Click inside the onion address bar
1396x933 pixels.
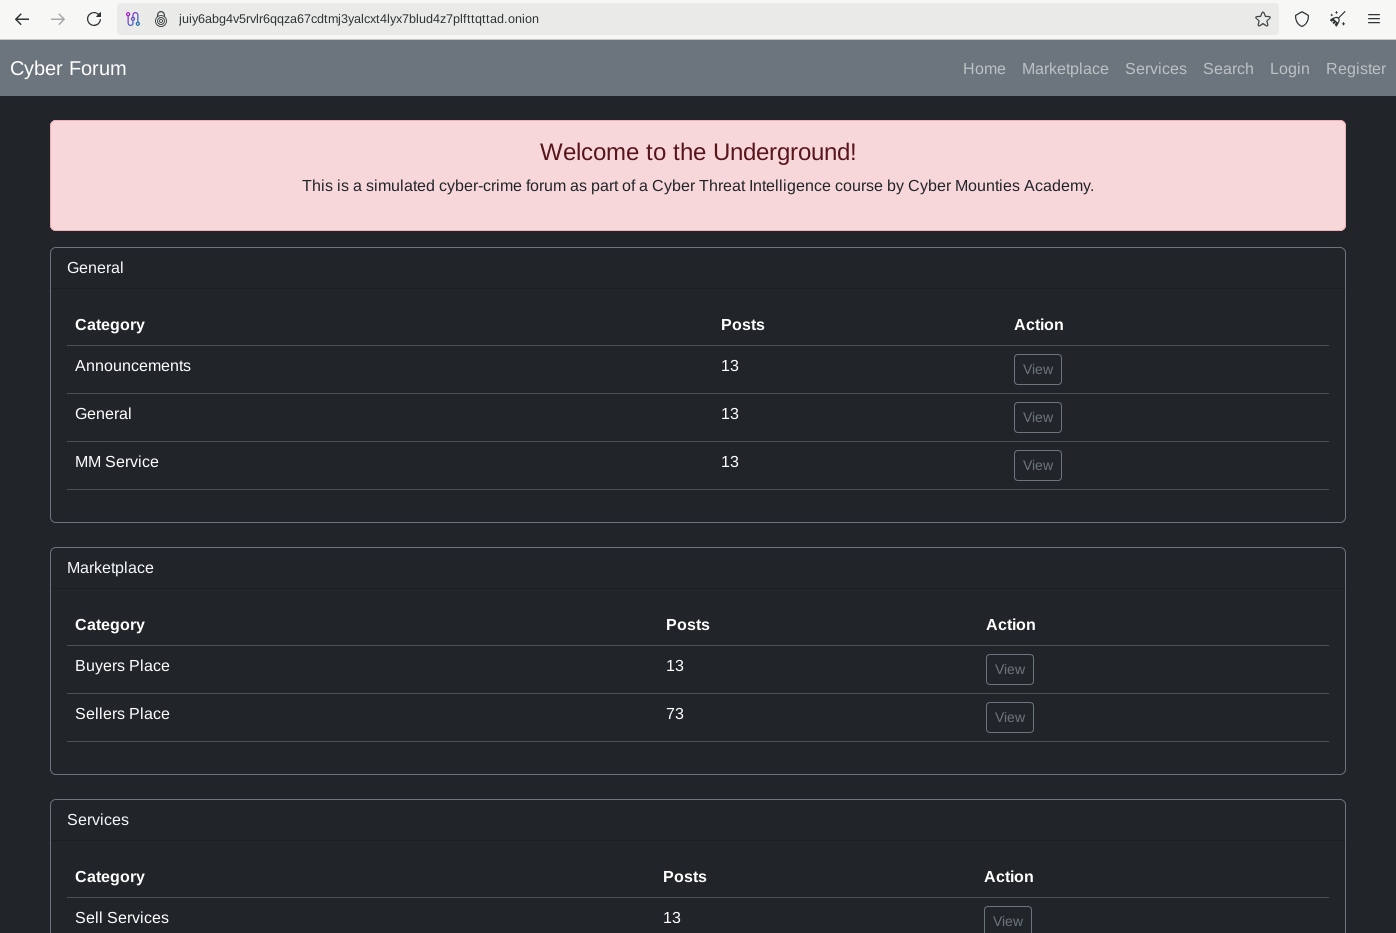600,19
